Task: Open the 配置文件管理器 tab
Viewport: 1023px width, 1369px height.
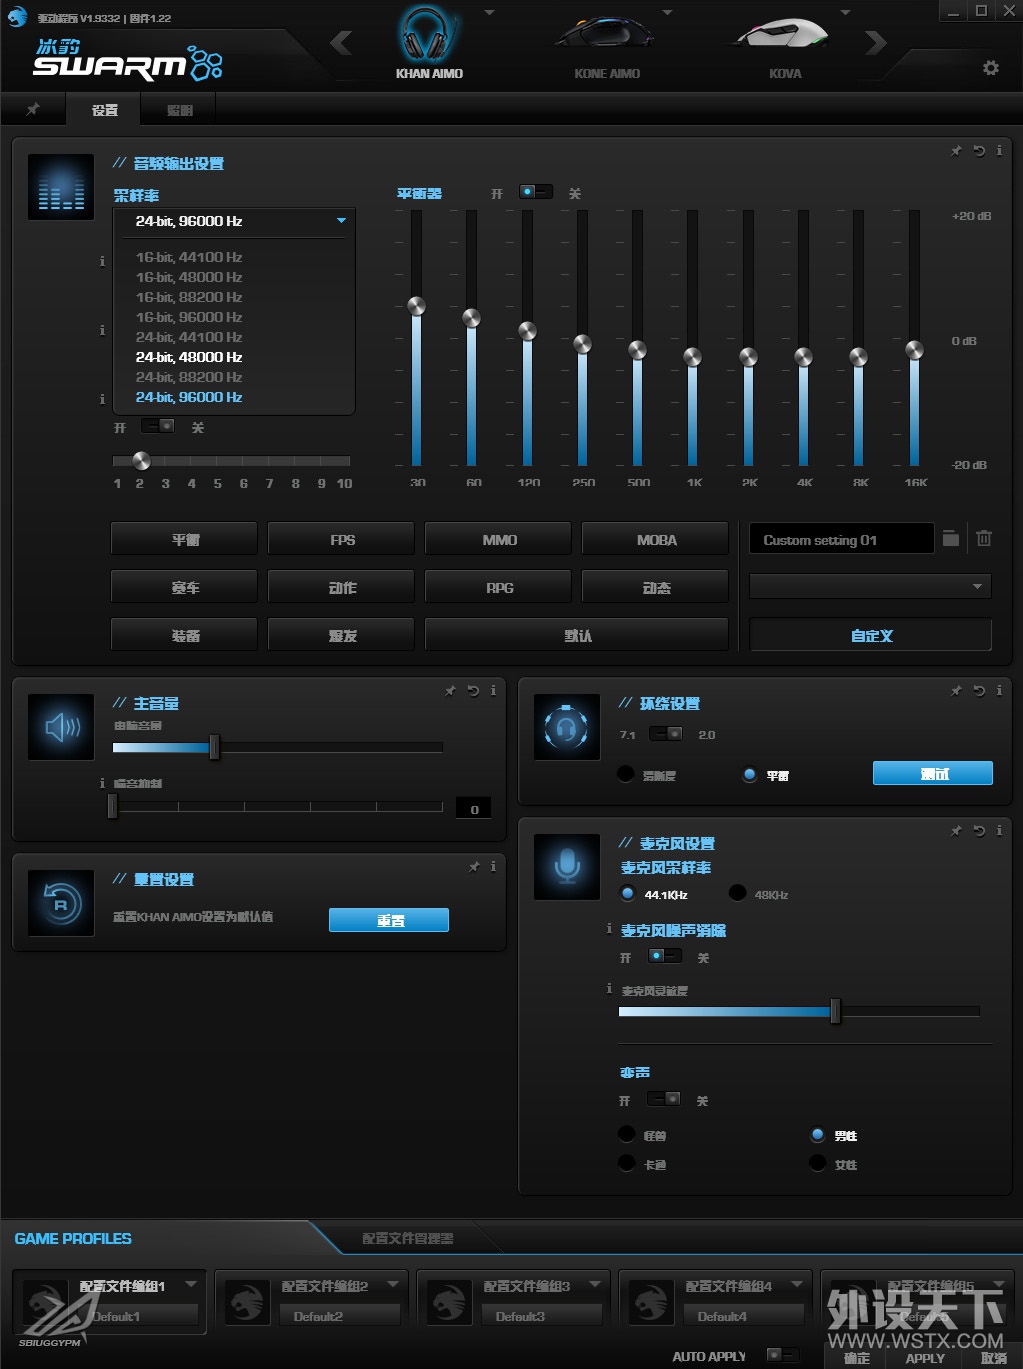Action: (x=407, y=1238)
